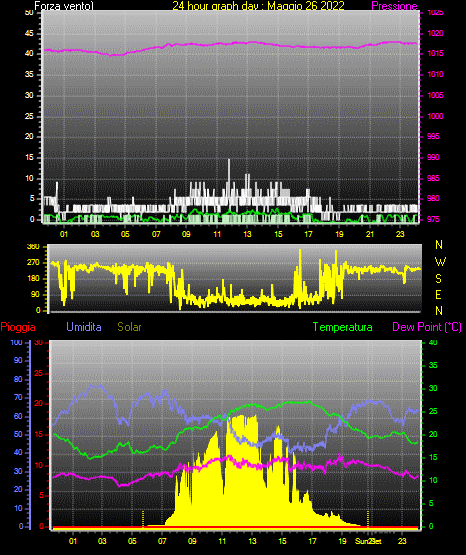466x555 pixels.
Task: Click '1015' on the pressure axis
Action: point(435,53)
